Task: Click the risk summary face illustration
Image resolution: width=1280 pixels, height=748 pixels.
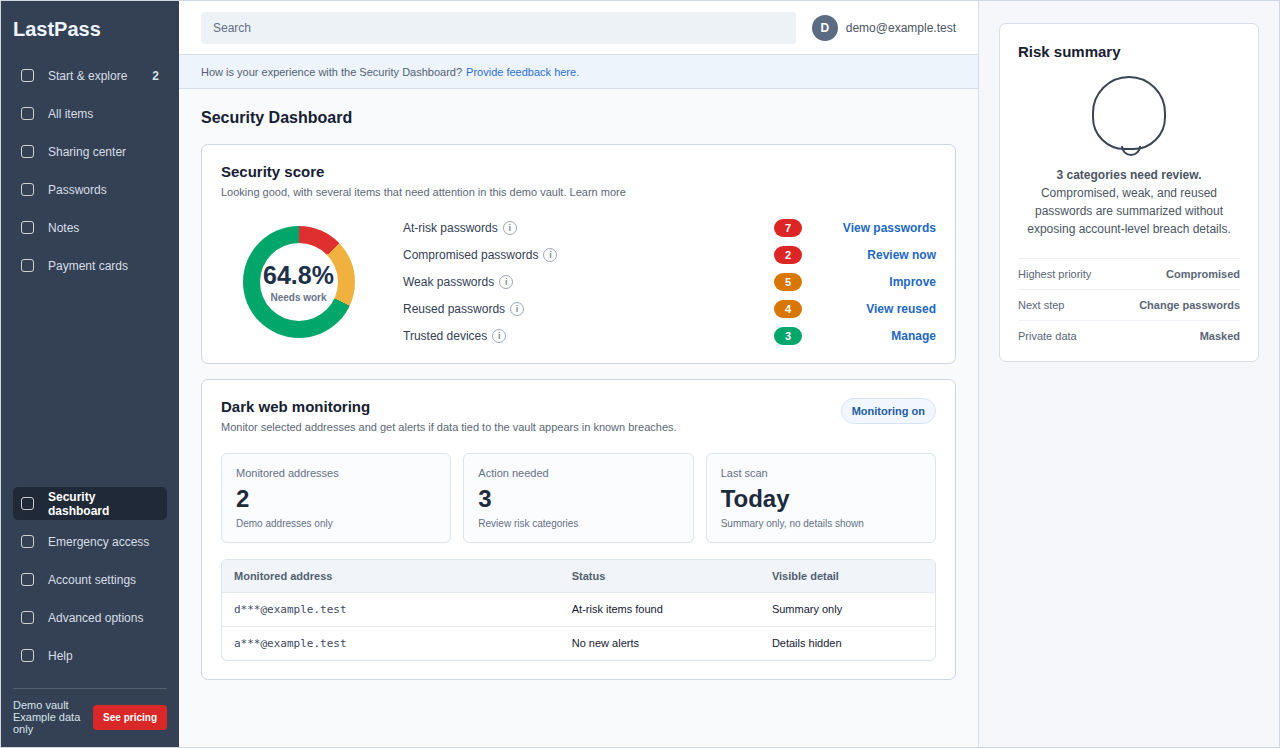Action: tap(1129, 115)
